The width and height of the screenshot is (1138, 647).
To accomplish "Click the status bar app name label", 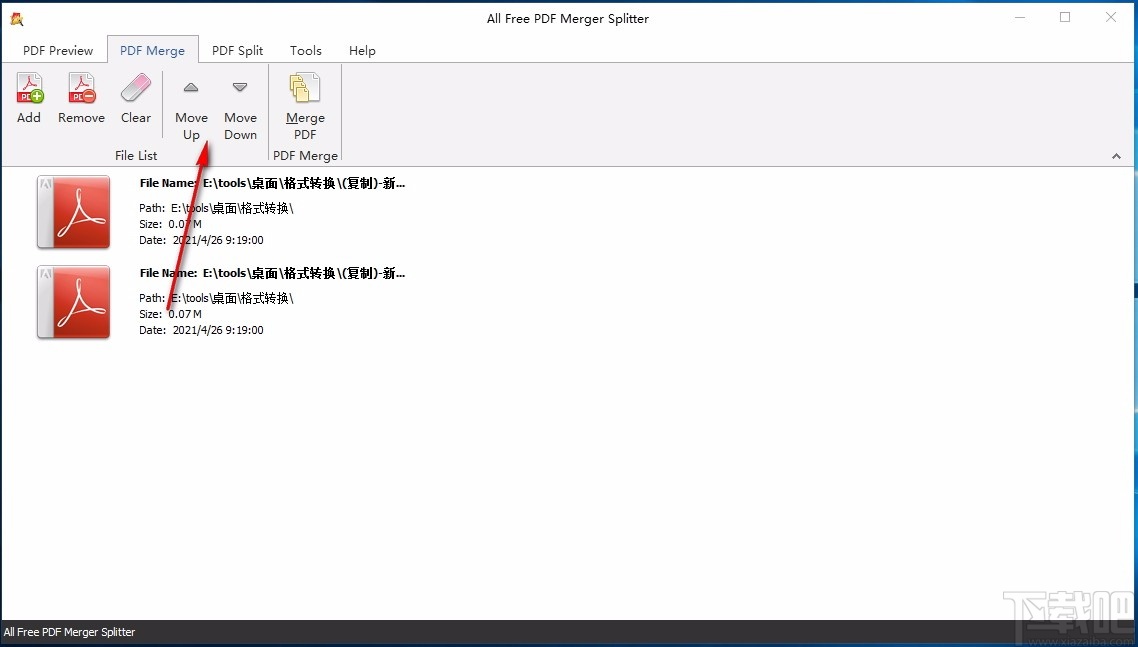I will 70,632.
